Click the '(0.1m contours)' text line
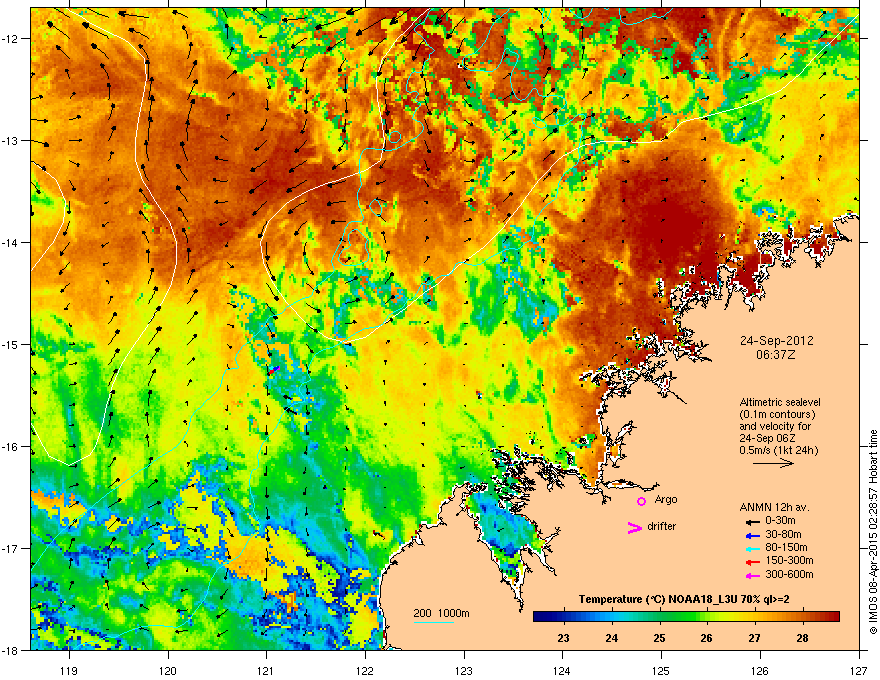This screenshot has width=880, height=680. [777, 415]
